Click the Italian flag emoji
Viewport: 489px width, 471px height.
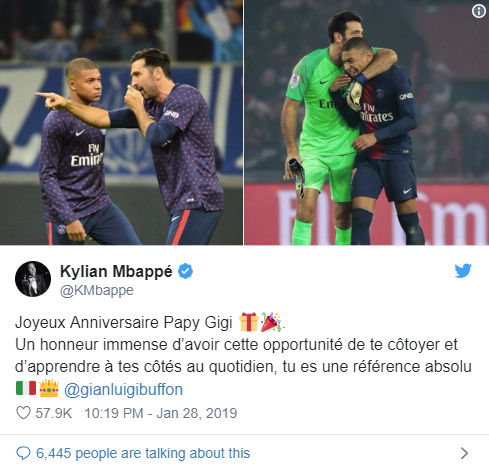point(26,388)
